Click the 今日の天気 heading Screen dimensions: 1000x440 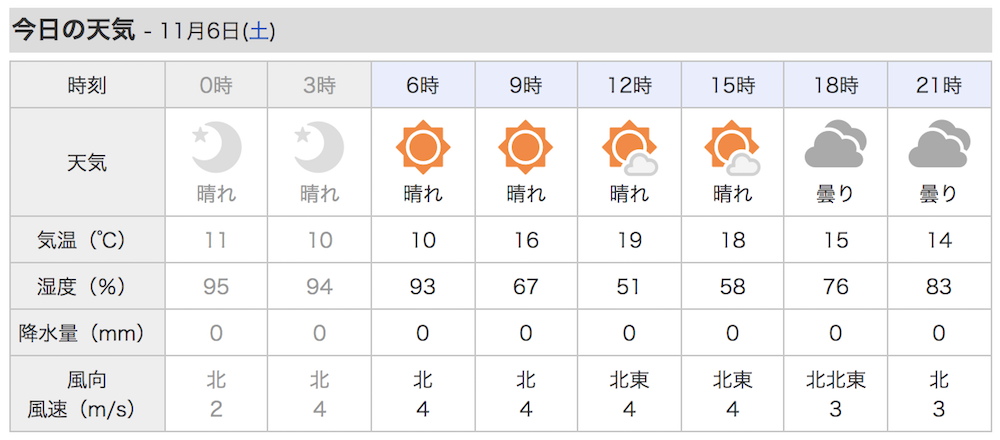(75, 31)
